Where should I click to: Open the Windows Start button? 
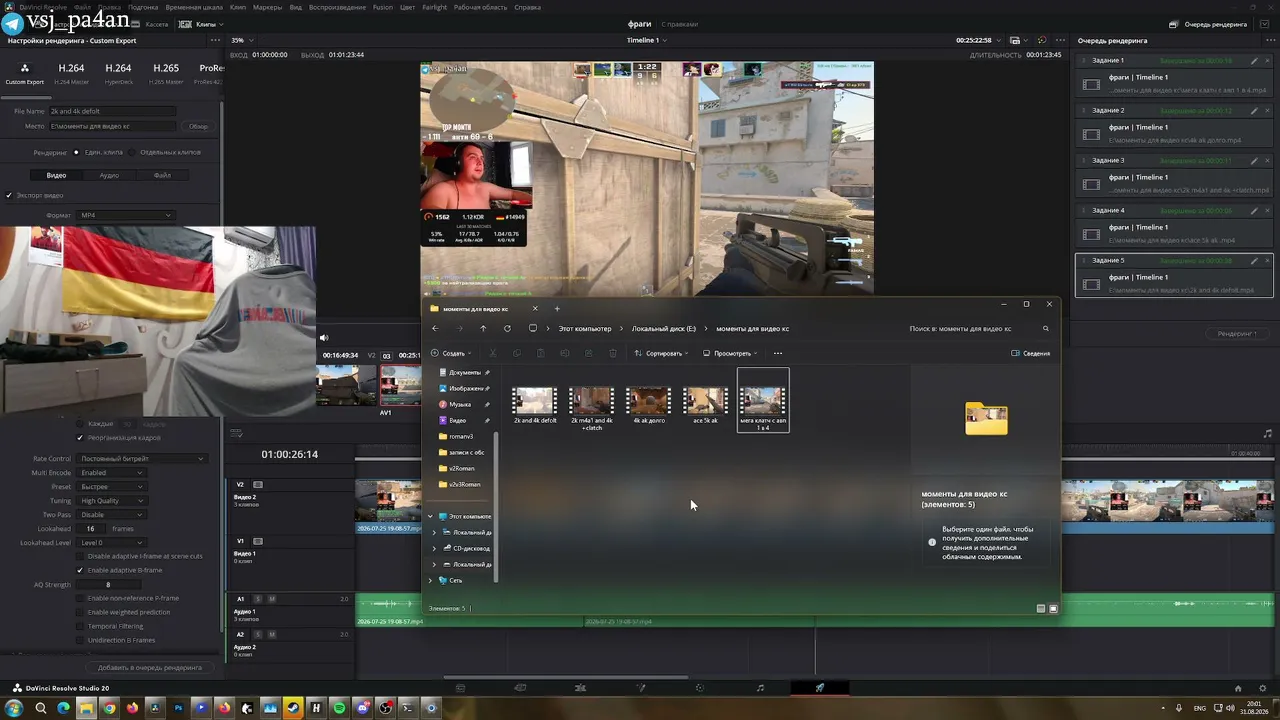(14, 709)
